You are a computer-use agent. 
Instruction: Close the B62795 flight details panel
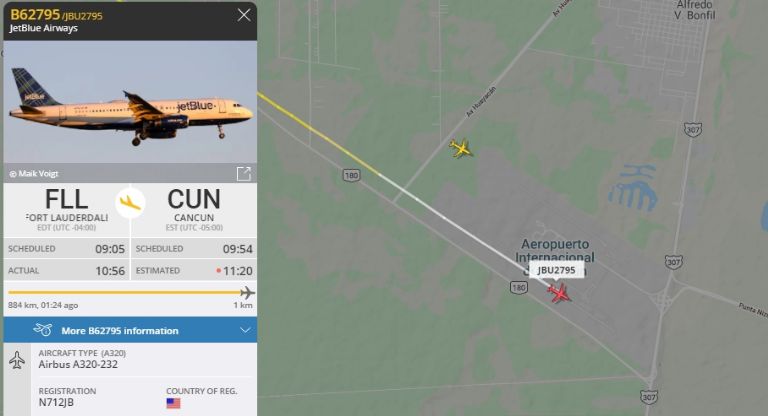point(244,15)
